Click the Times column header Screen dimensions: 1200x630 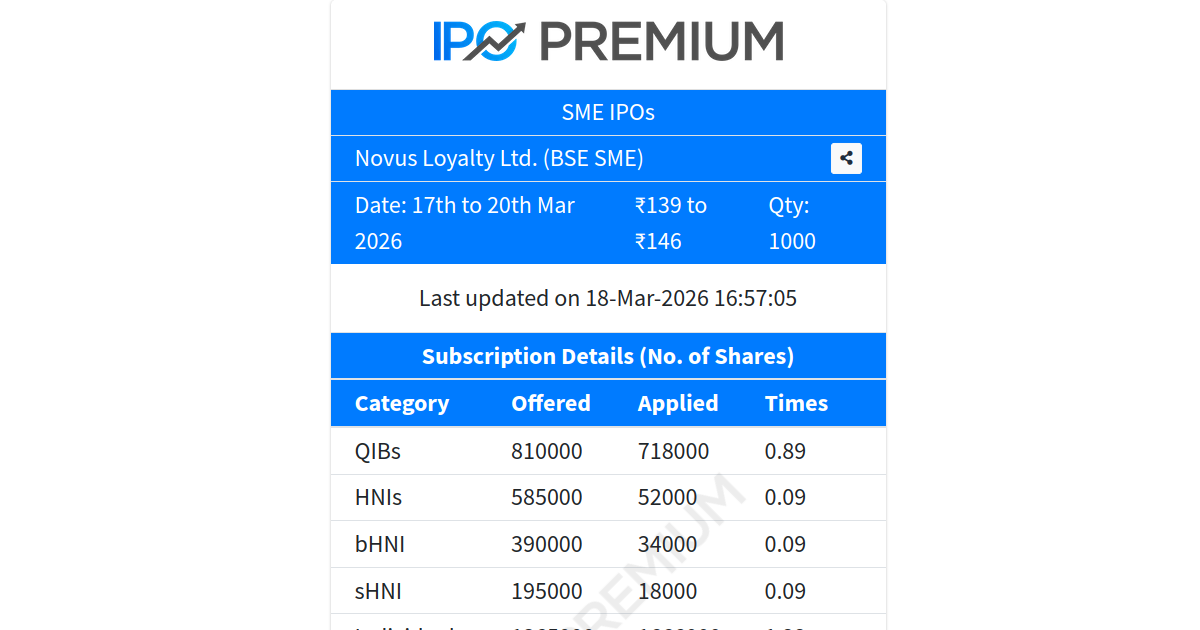(x=796, y=403)
